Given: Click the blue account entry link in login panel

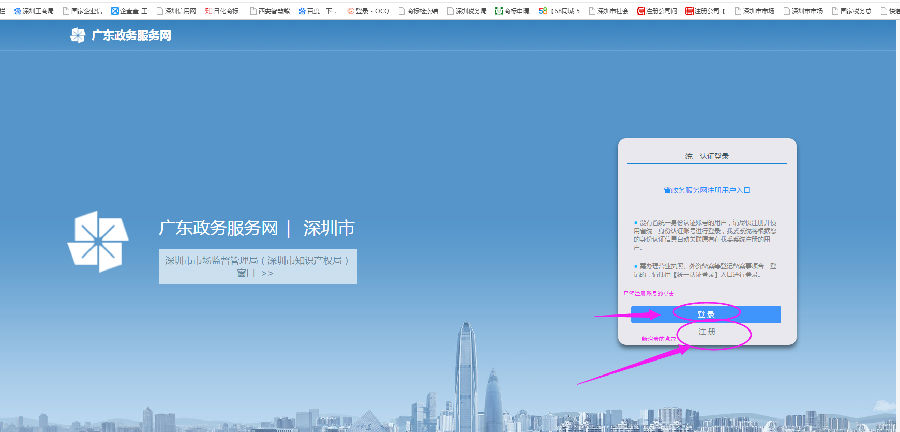Looking at the screenshot, I should (x=706, y=189).
